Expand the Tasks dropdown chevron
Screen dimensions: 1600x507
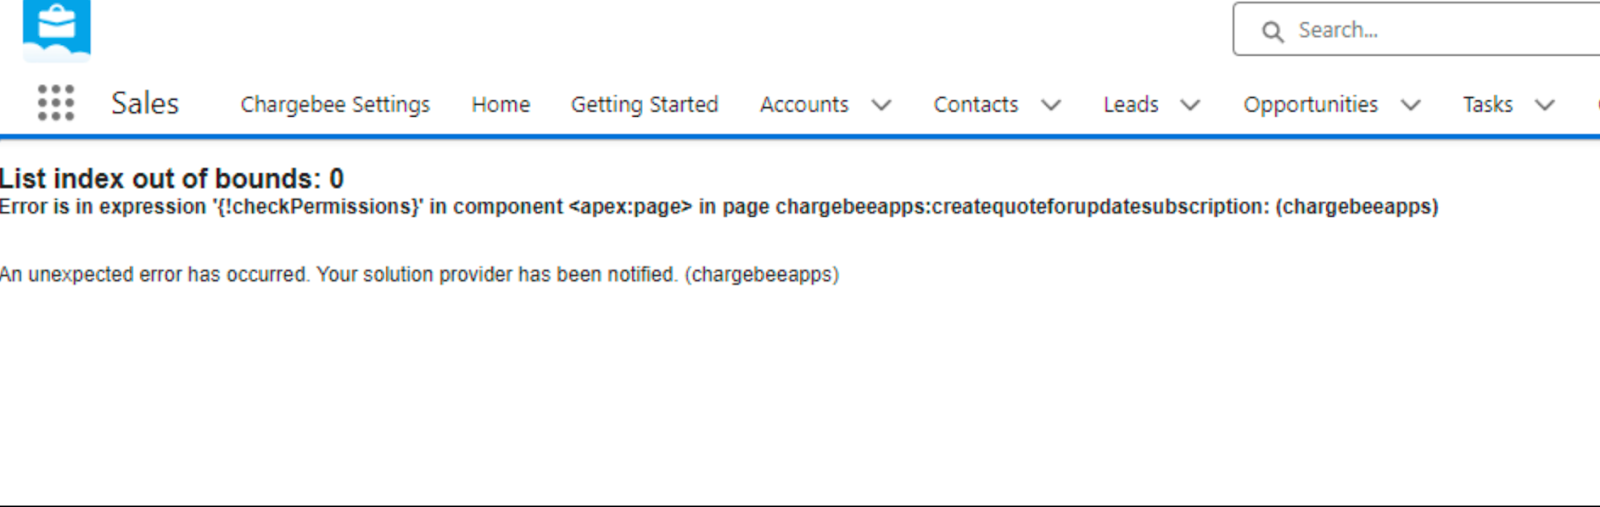[1545, 105]
